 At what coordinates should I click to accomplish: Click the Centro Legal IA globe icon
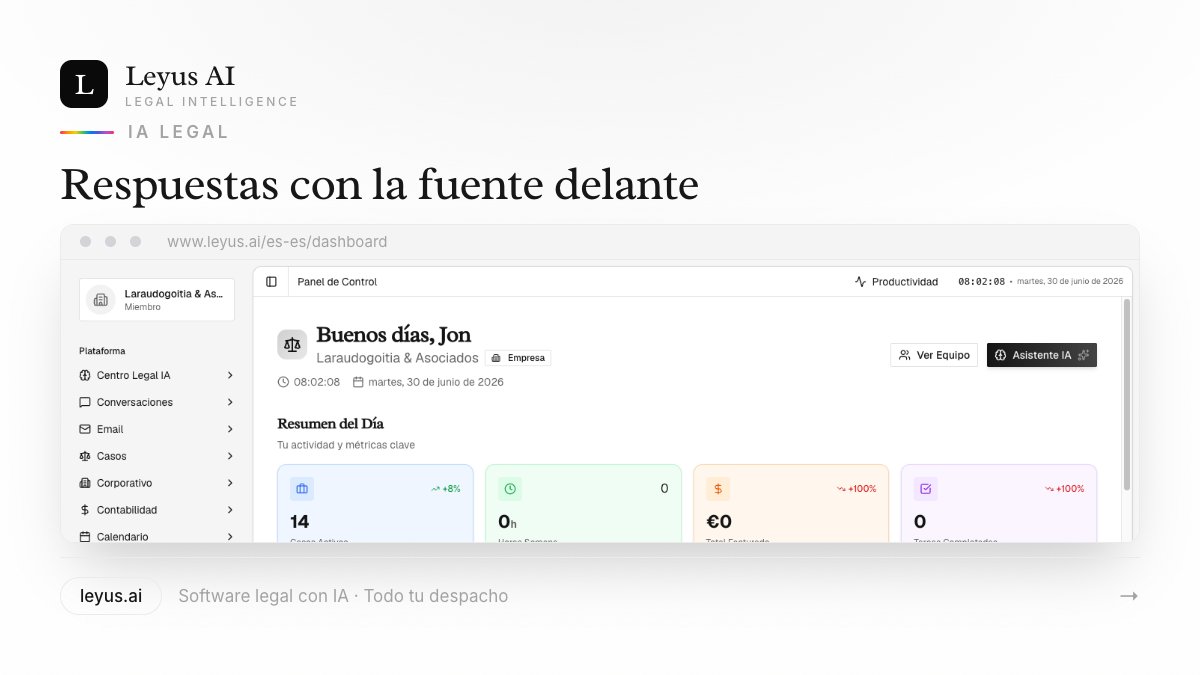point(85,375)
